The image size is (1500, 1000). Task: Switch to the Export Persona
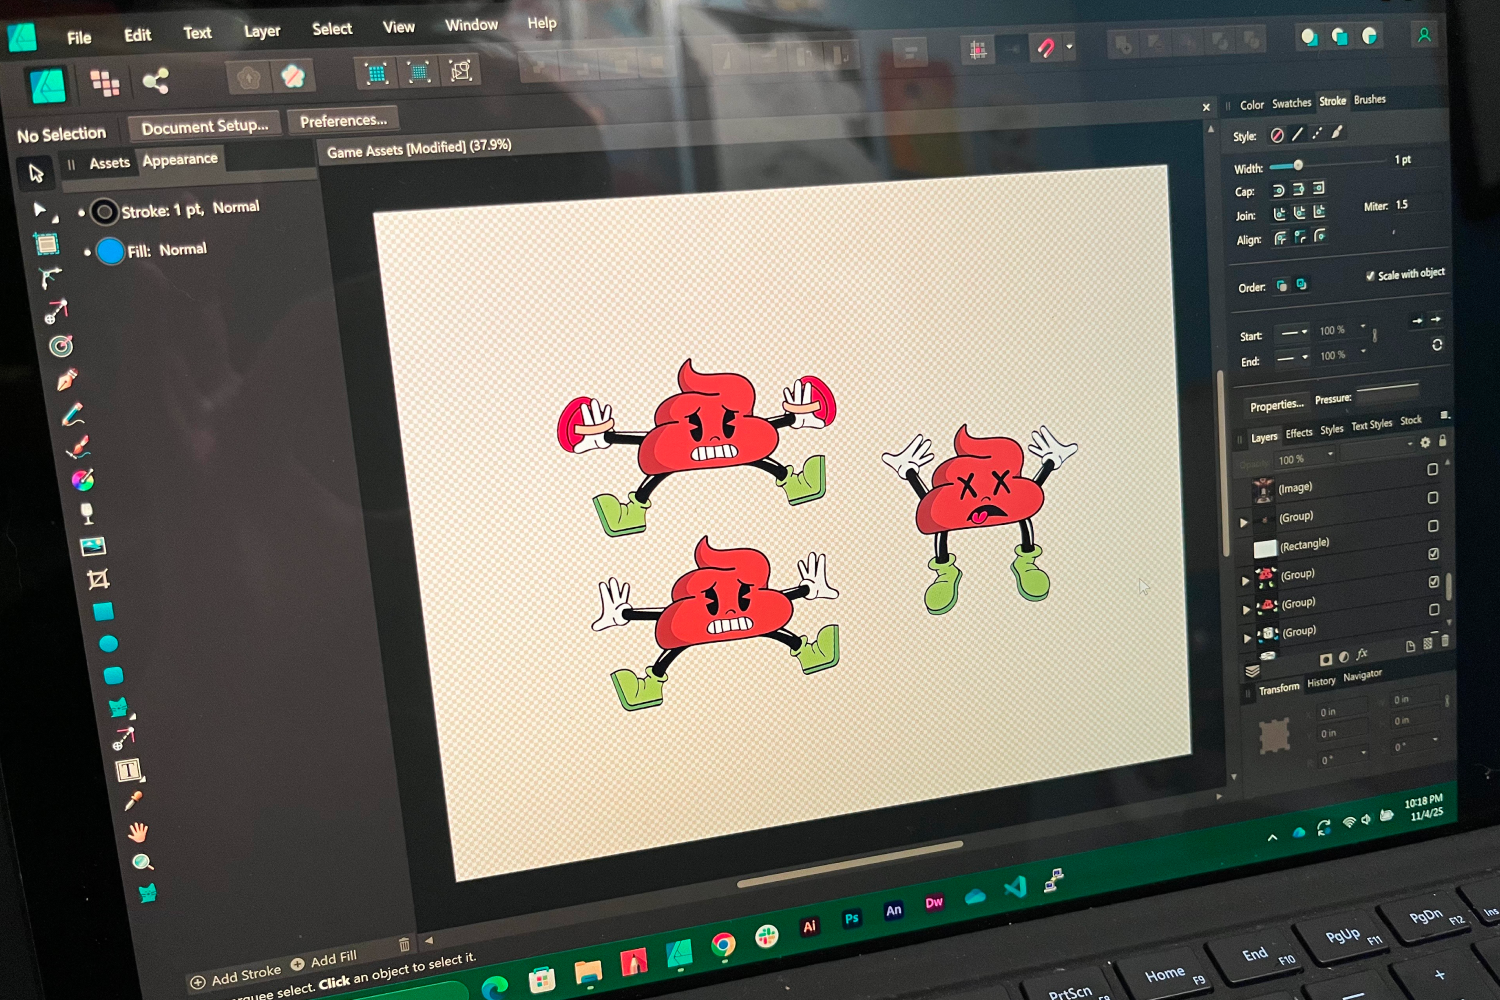(x=156, y=80)
